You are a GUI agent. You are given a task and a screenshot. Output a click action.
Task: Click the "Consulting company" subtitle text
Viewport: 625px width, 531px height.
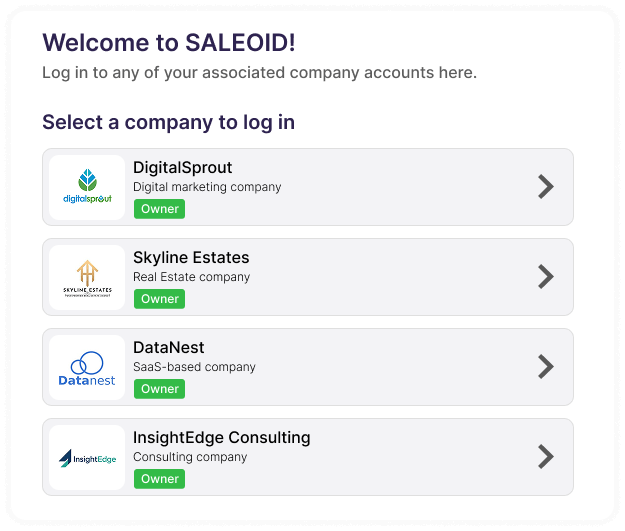point(190,457)
